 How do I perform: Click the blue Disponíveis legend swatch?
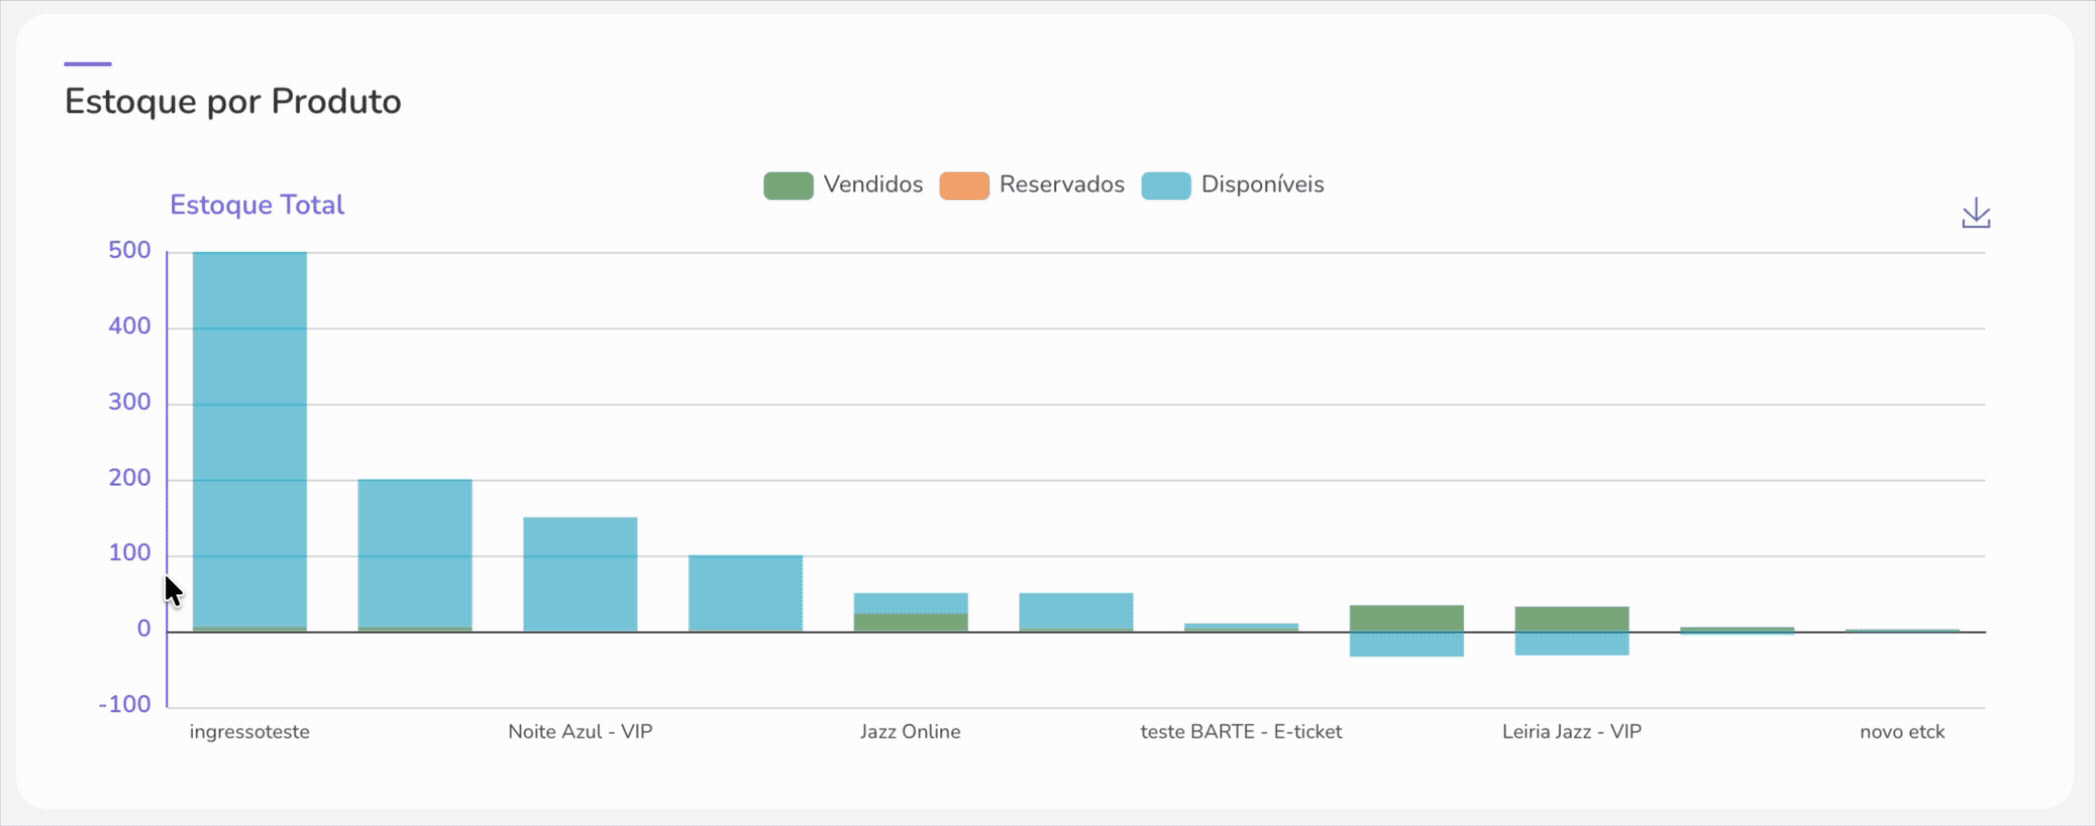tap(1165, 186)
